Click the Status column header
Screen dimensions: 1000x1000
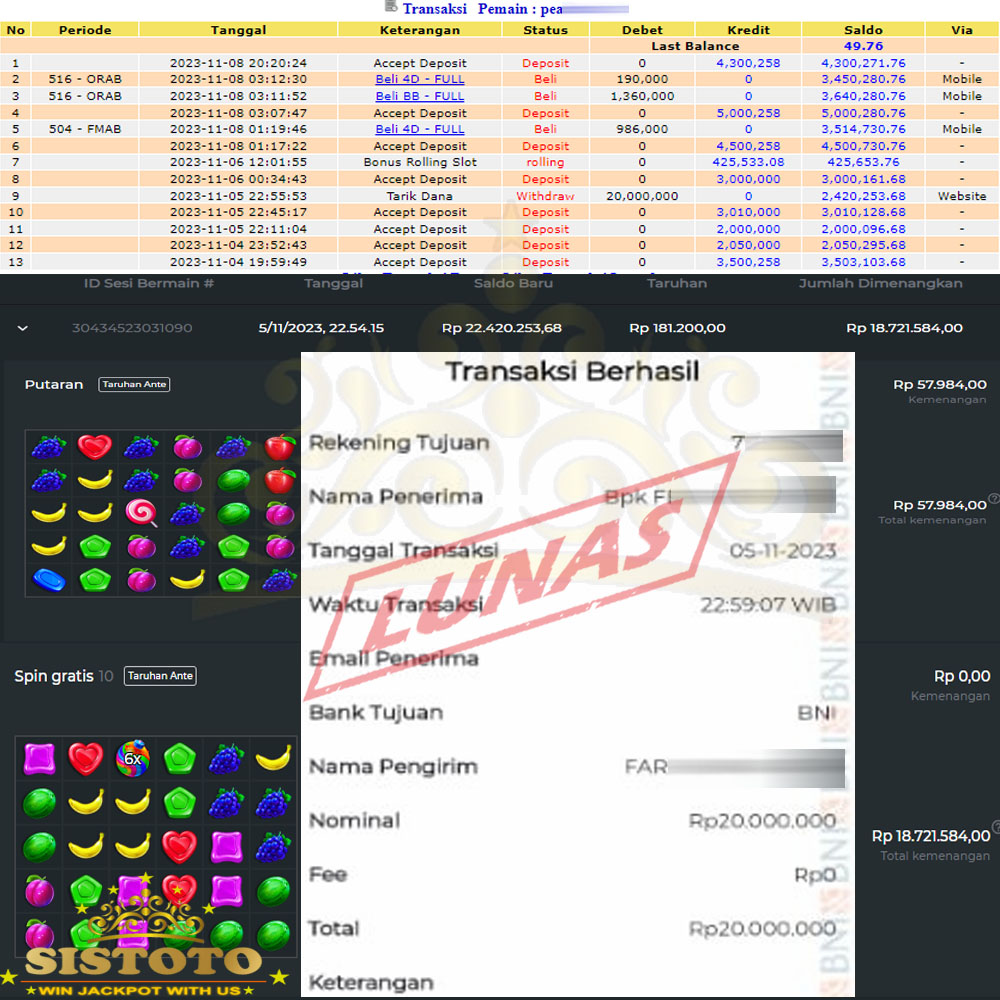click(x=545, y=30)
